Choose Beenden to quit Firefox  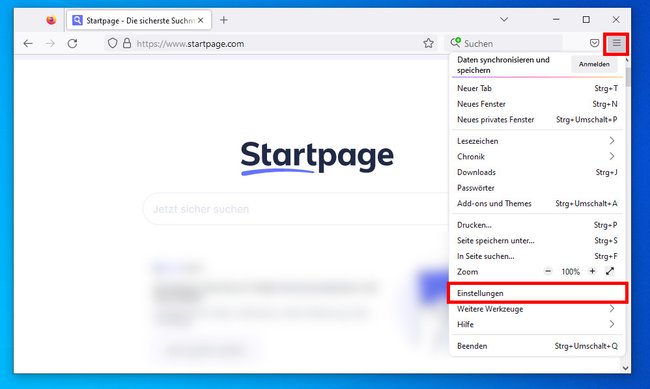coord(537,346)
